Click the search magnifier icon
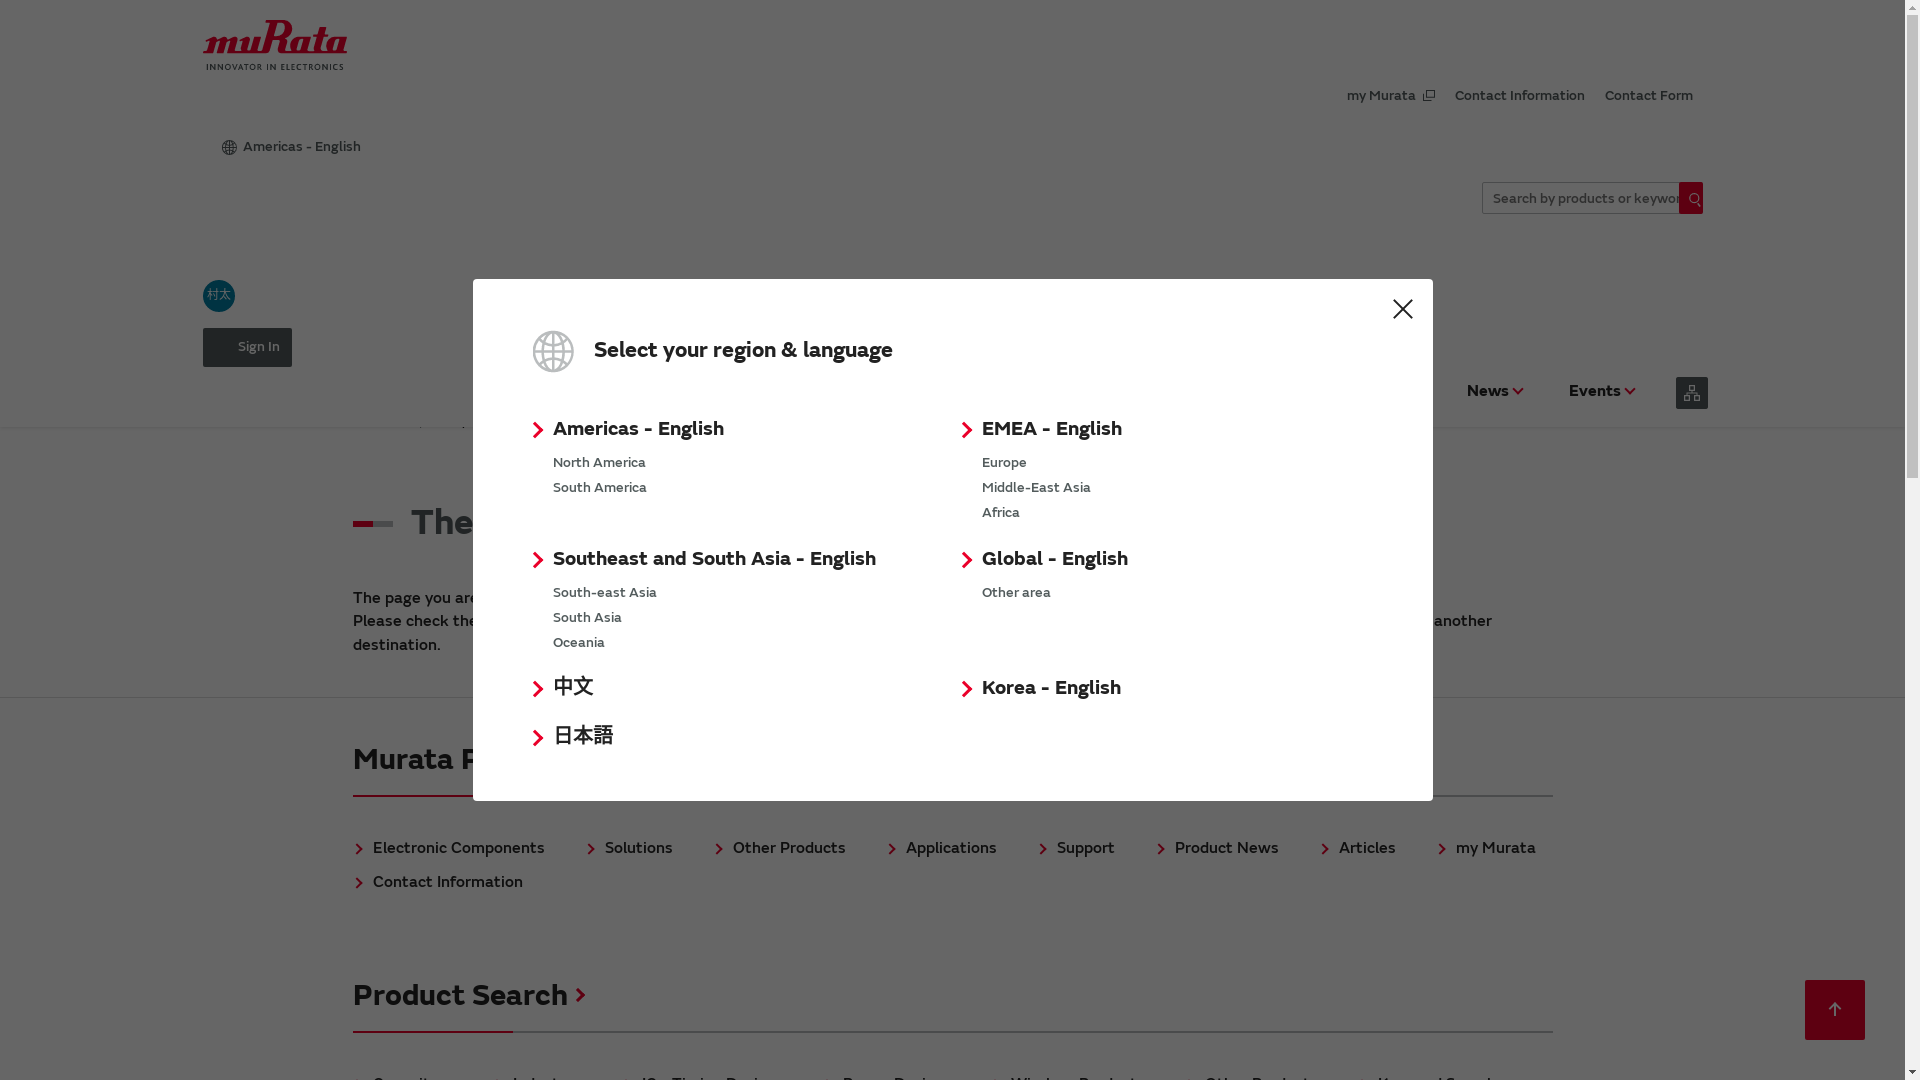The width and height of the screenshot is (1920, 1080). (1692, 199)
